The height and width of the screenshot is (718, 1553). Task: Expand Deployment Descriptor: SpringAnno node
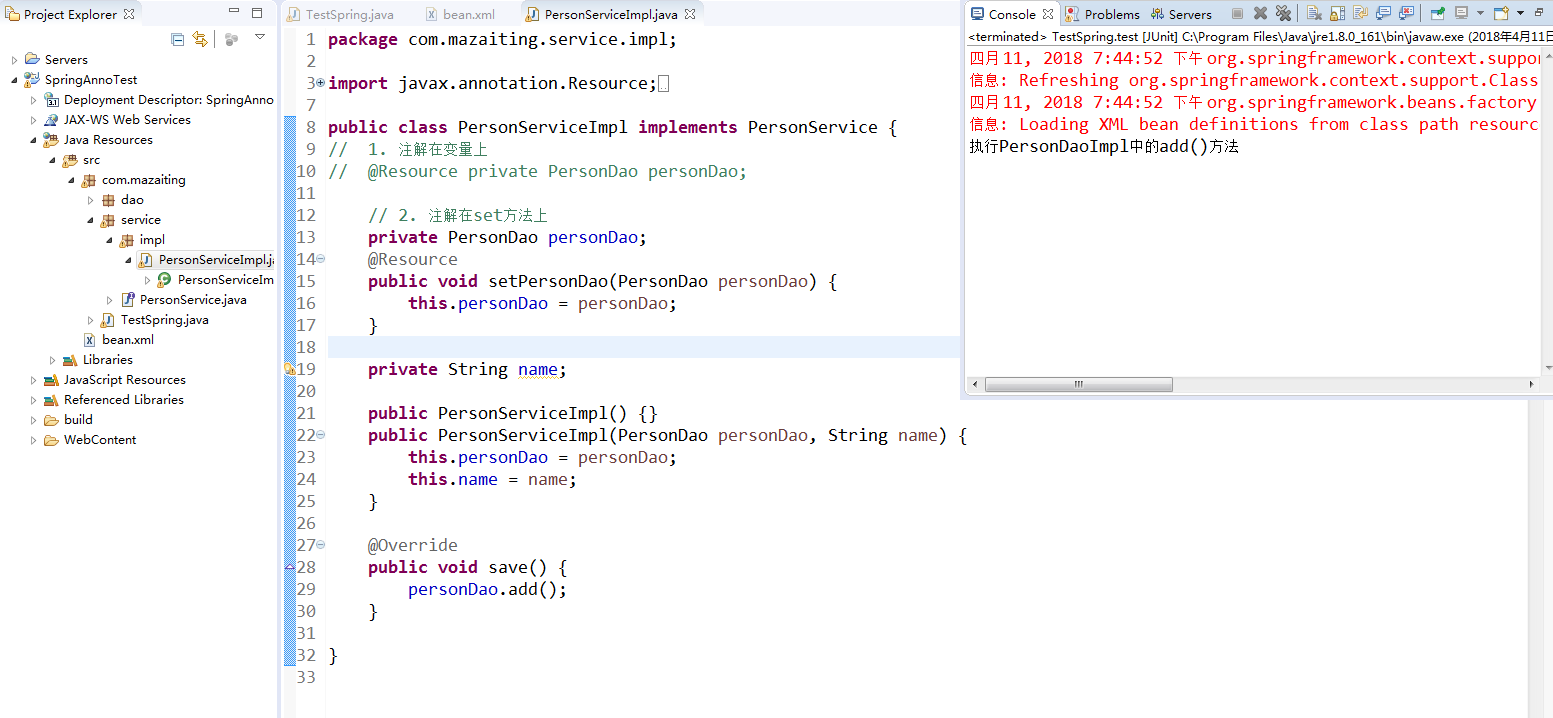(33, 100)
